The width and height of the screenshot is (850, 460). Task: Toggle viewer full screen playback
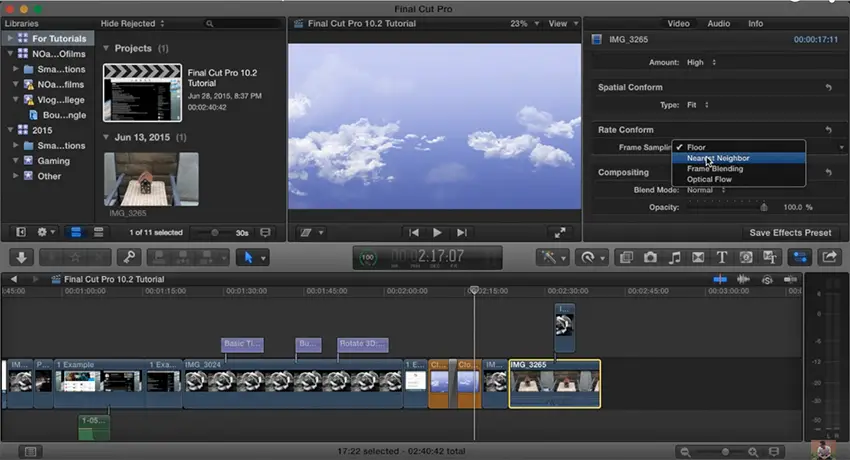tap(560, 232)
